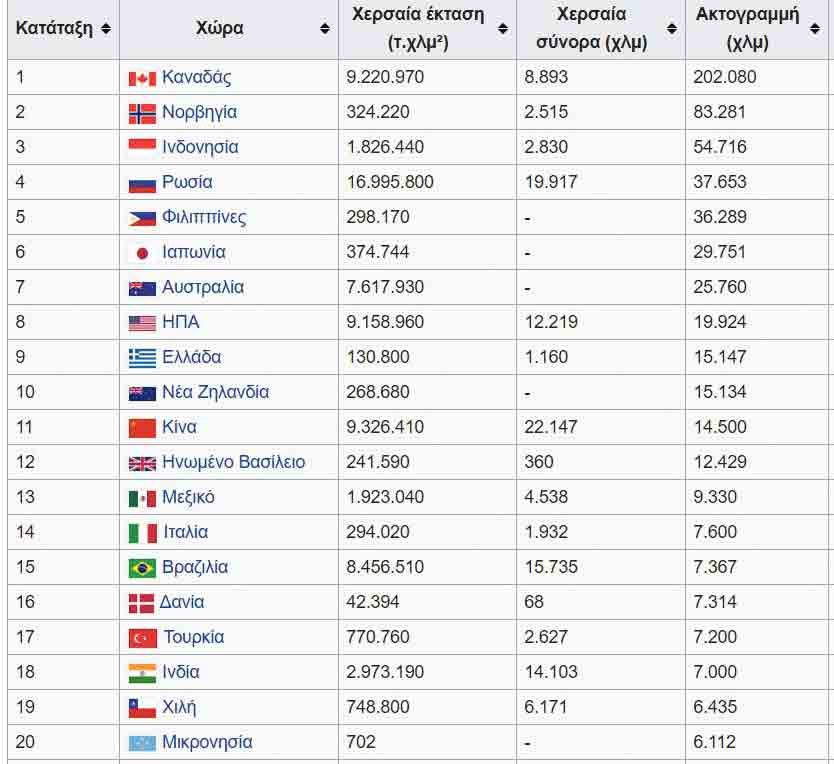Click the Brazil flag icon
834x764 pixels.
142,568
